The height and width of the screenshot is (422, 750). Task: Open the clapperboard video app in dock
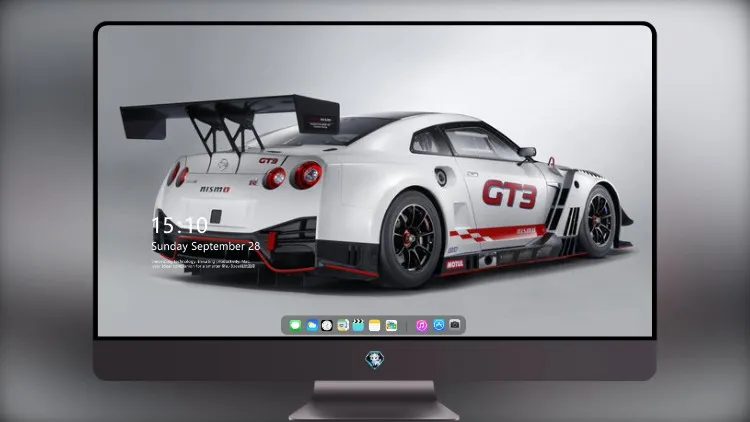[358, 325]
